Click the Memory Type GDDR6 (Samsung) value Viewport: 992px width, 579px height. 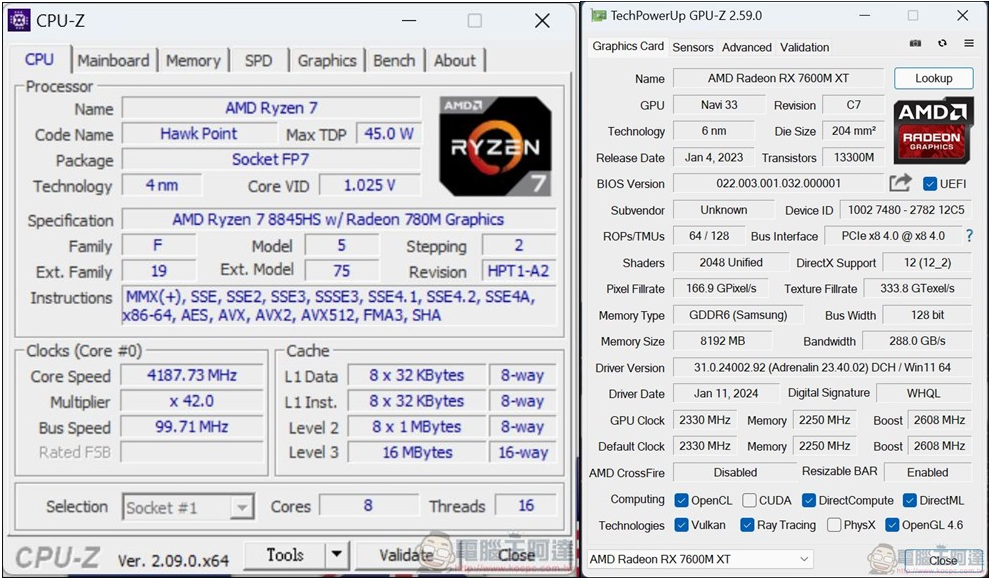[738, 315]
